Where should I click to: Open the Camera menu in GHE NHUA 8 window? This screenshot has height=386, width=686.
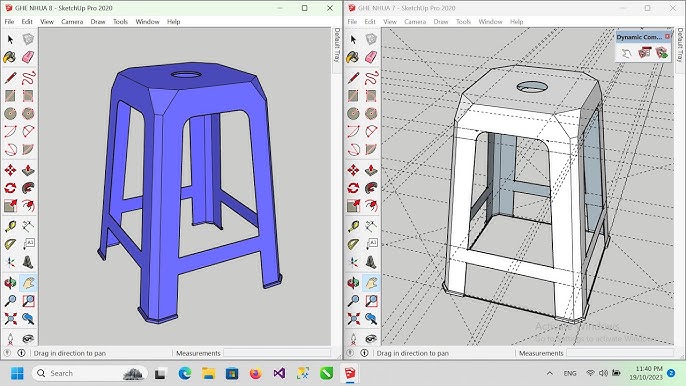point(72,21)
